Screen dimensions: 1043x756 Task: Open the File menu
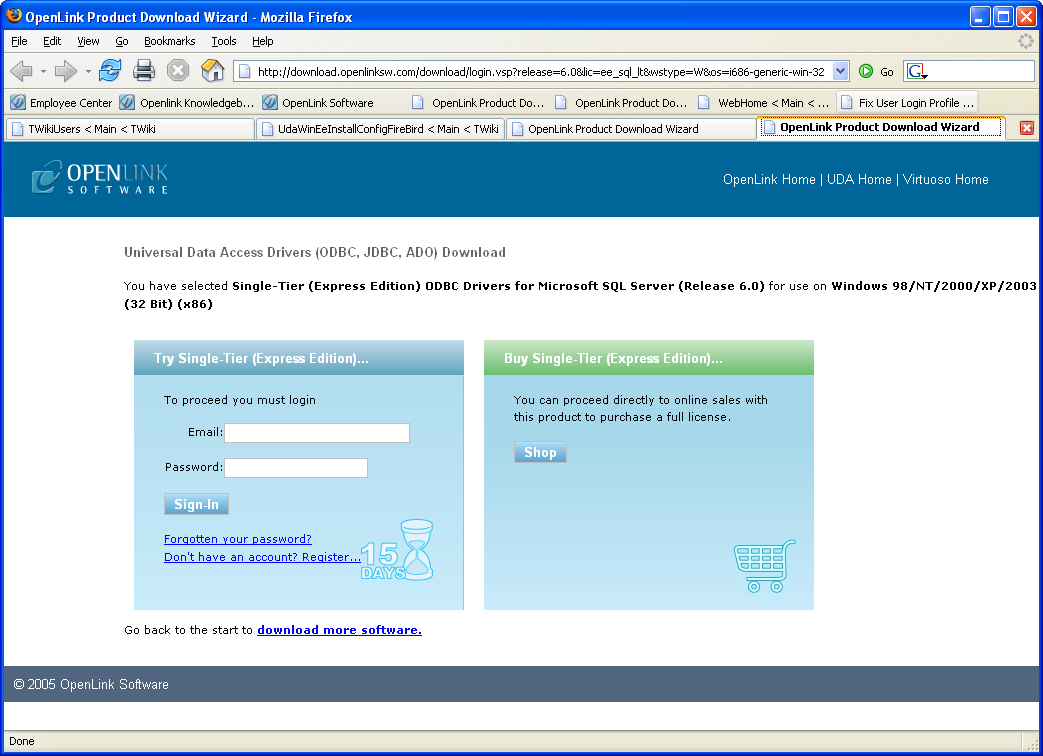[x=19, y=41]
